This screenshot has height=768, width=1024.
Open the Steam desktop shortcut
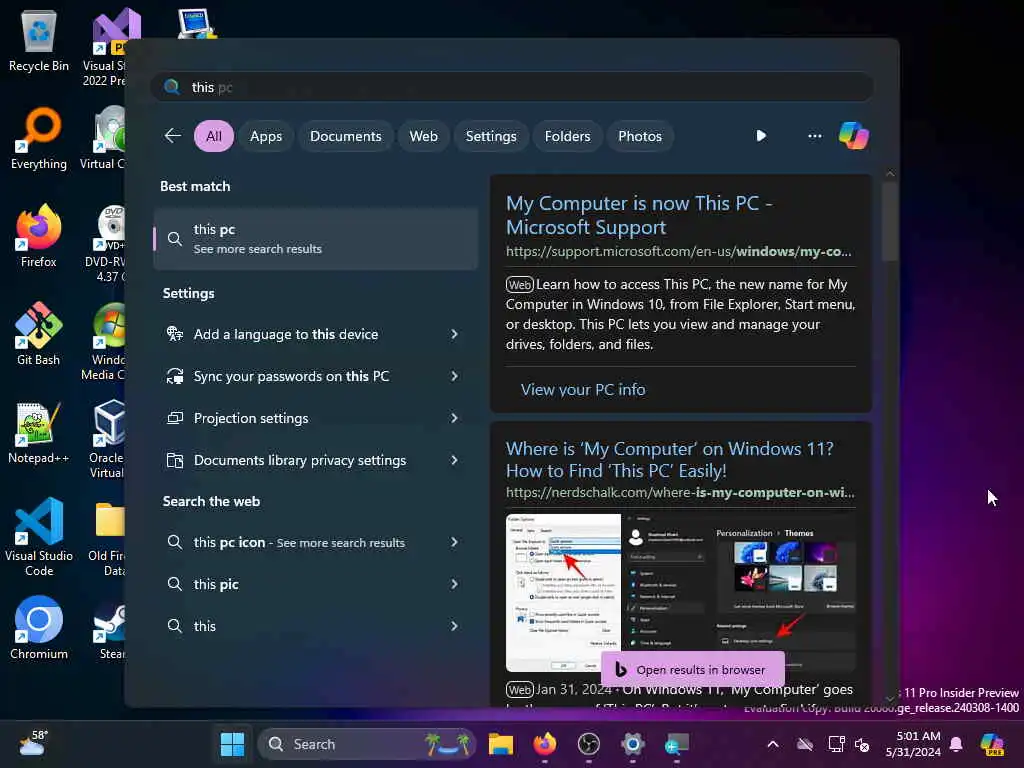coord(110,628)
